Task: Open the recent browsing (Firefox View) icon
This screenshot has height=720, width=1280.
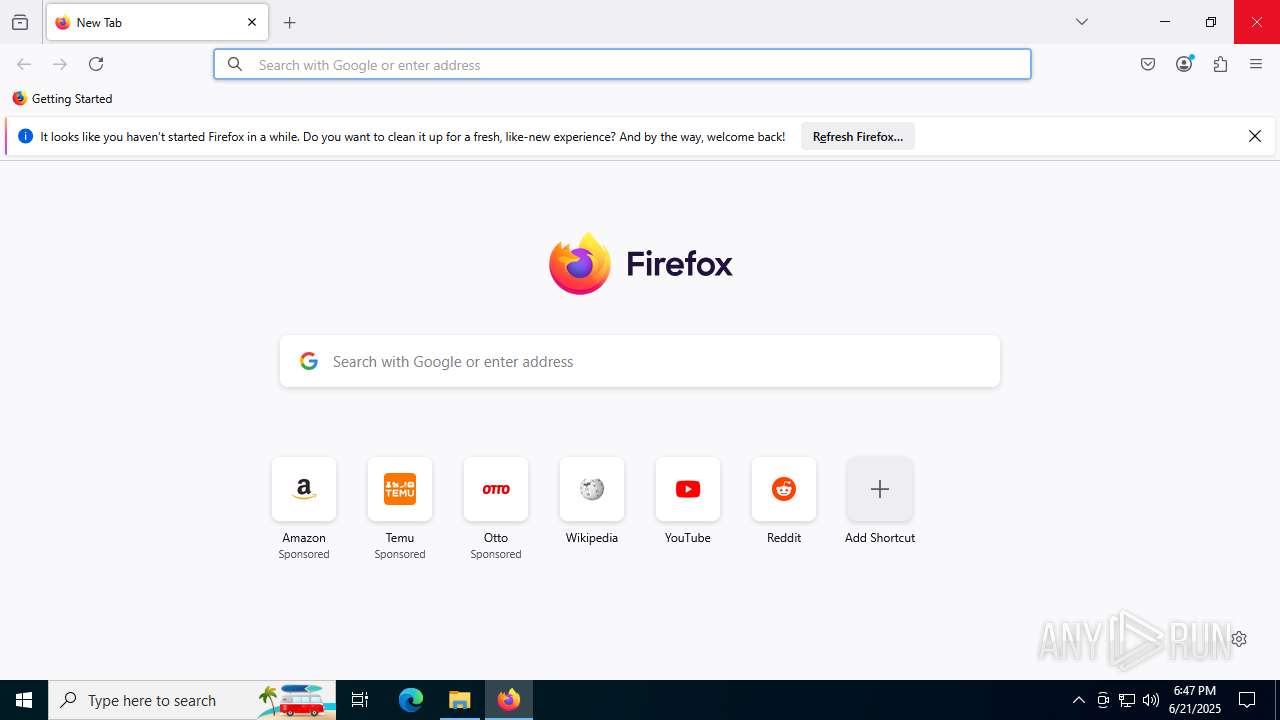Action: (x=20, y=22)
